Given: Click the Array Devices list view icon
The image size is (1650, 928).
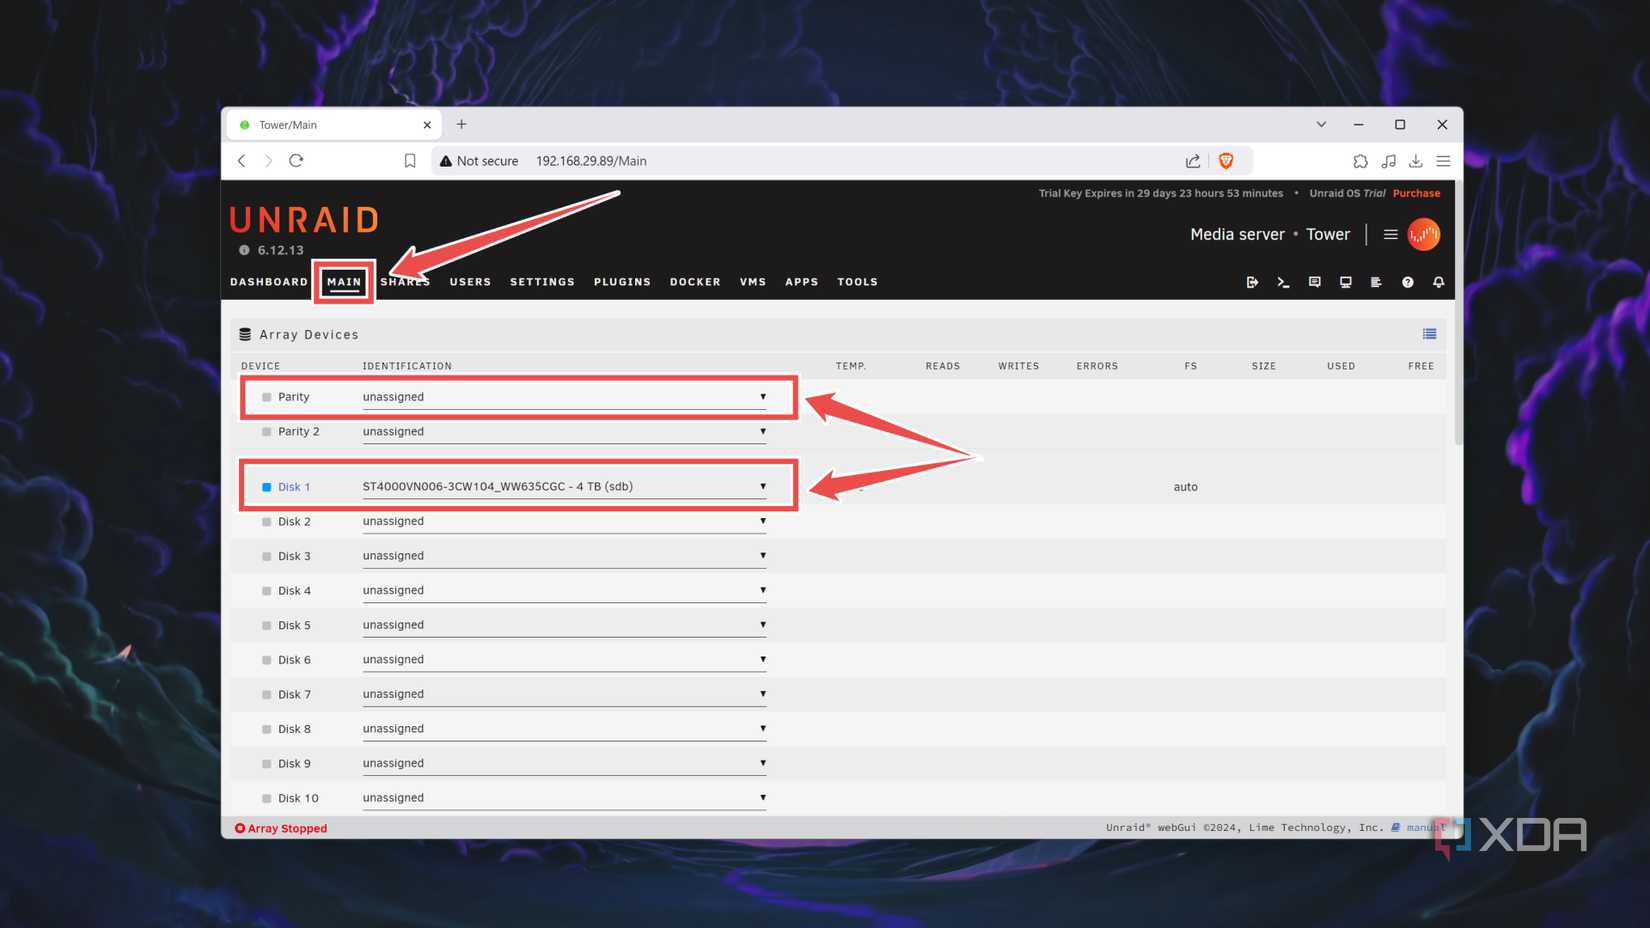Looking at the screenshot, I should pyautogui.click(x=1429, y=334).
